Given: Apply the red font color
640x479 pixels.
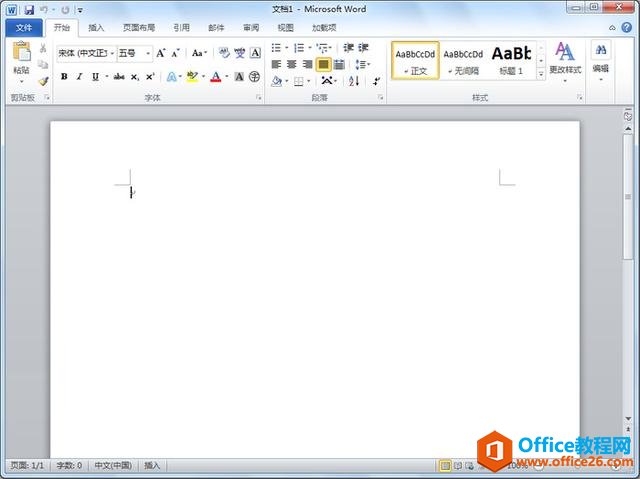Looking at the screenshot, I should coord(216,76).
